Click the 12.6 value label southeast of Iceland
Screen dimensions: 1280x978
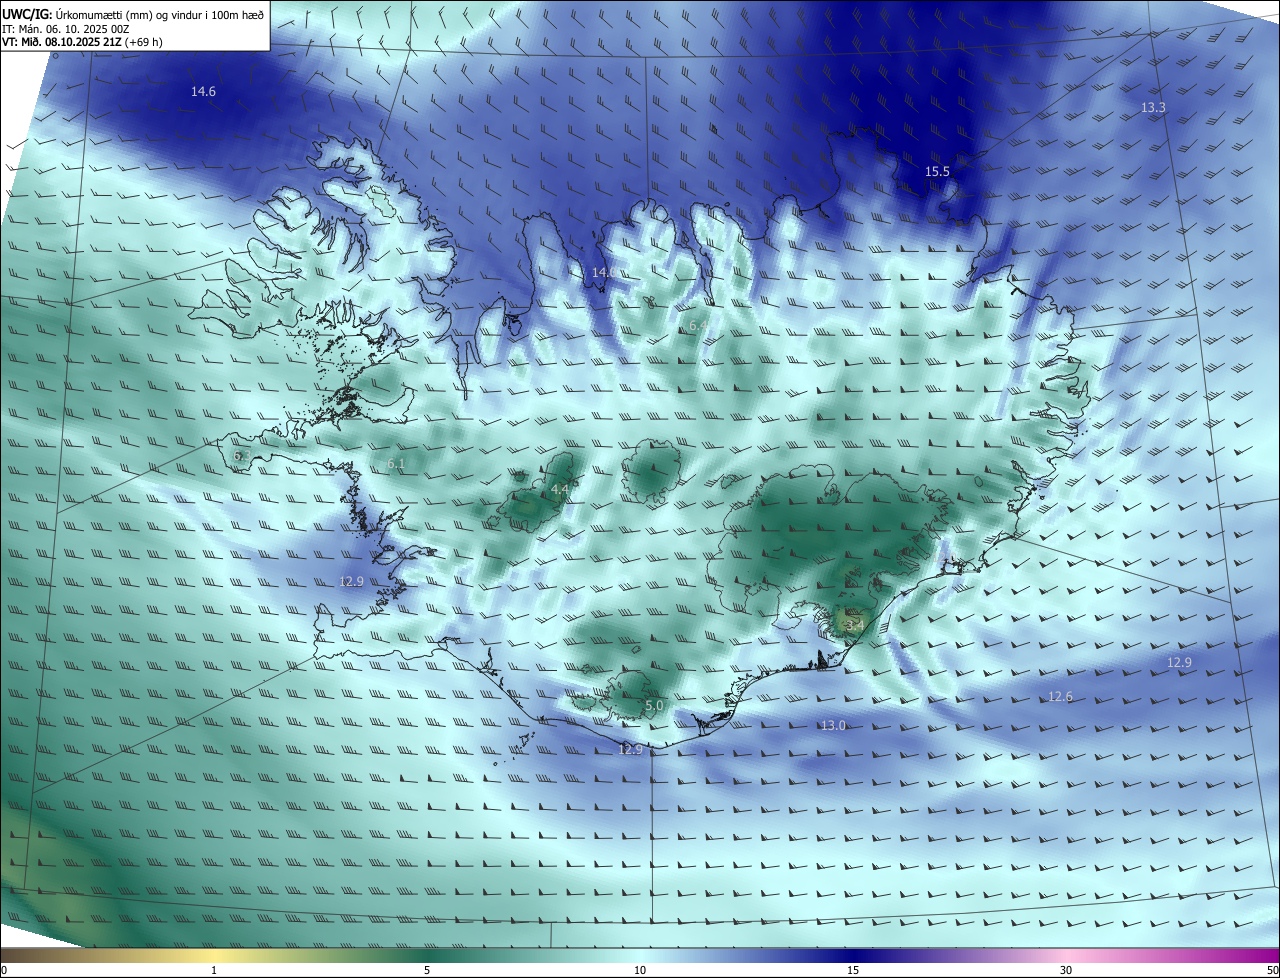tap(1060, 696)
